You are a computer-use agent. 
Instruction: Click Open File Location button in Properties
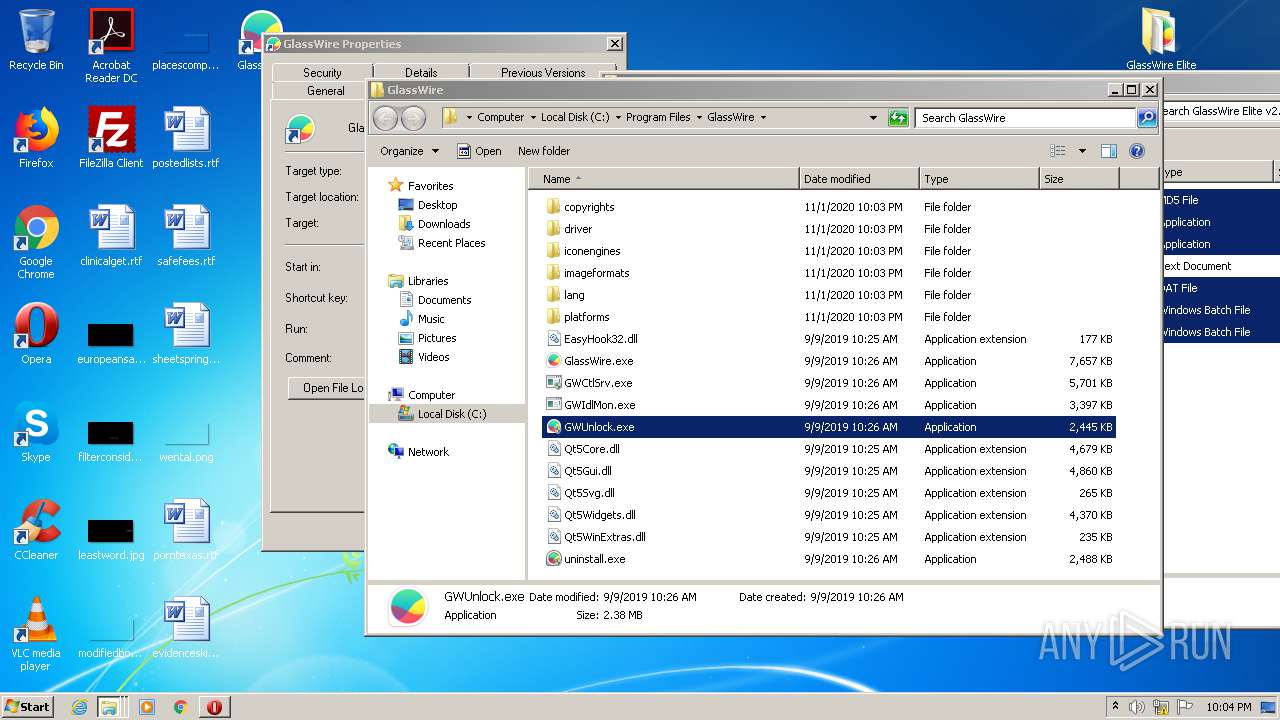tap(327, 388)
